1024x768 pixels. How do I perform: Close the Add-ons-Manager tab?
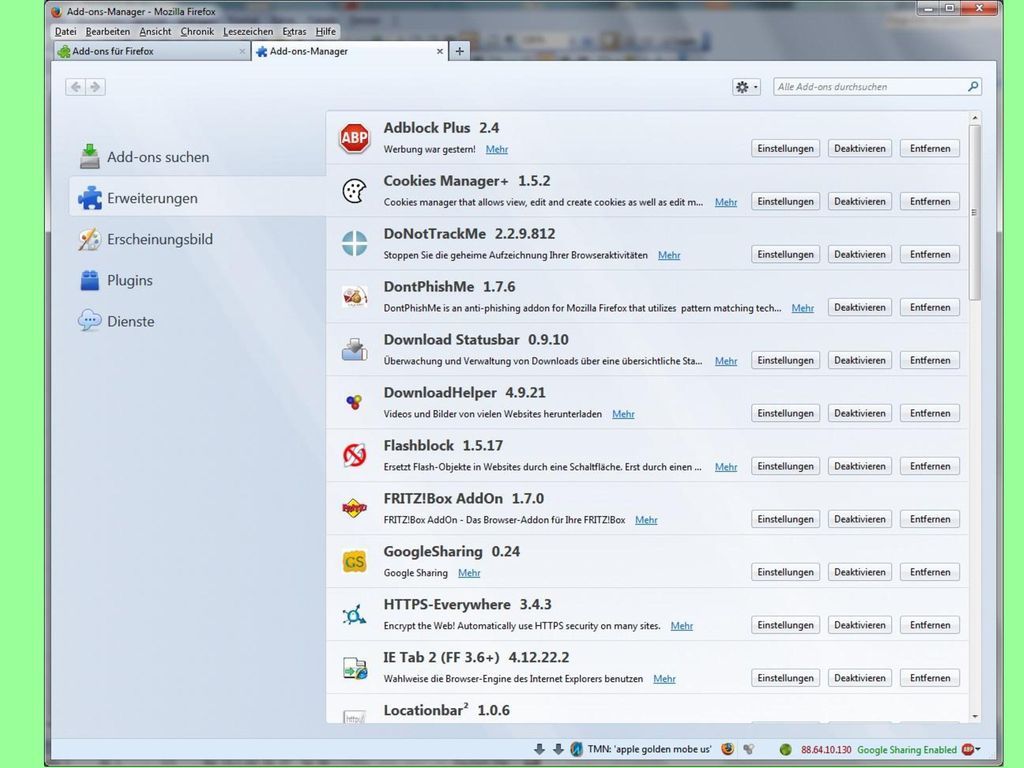(x=440, y=51)
